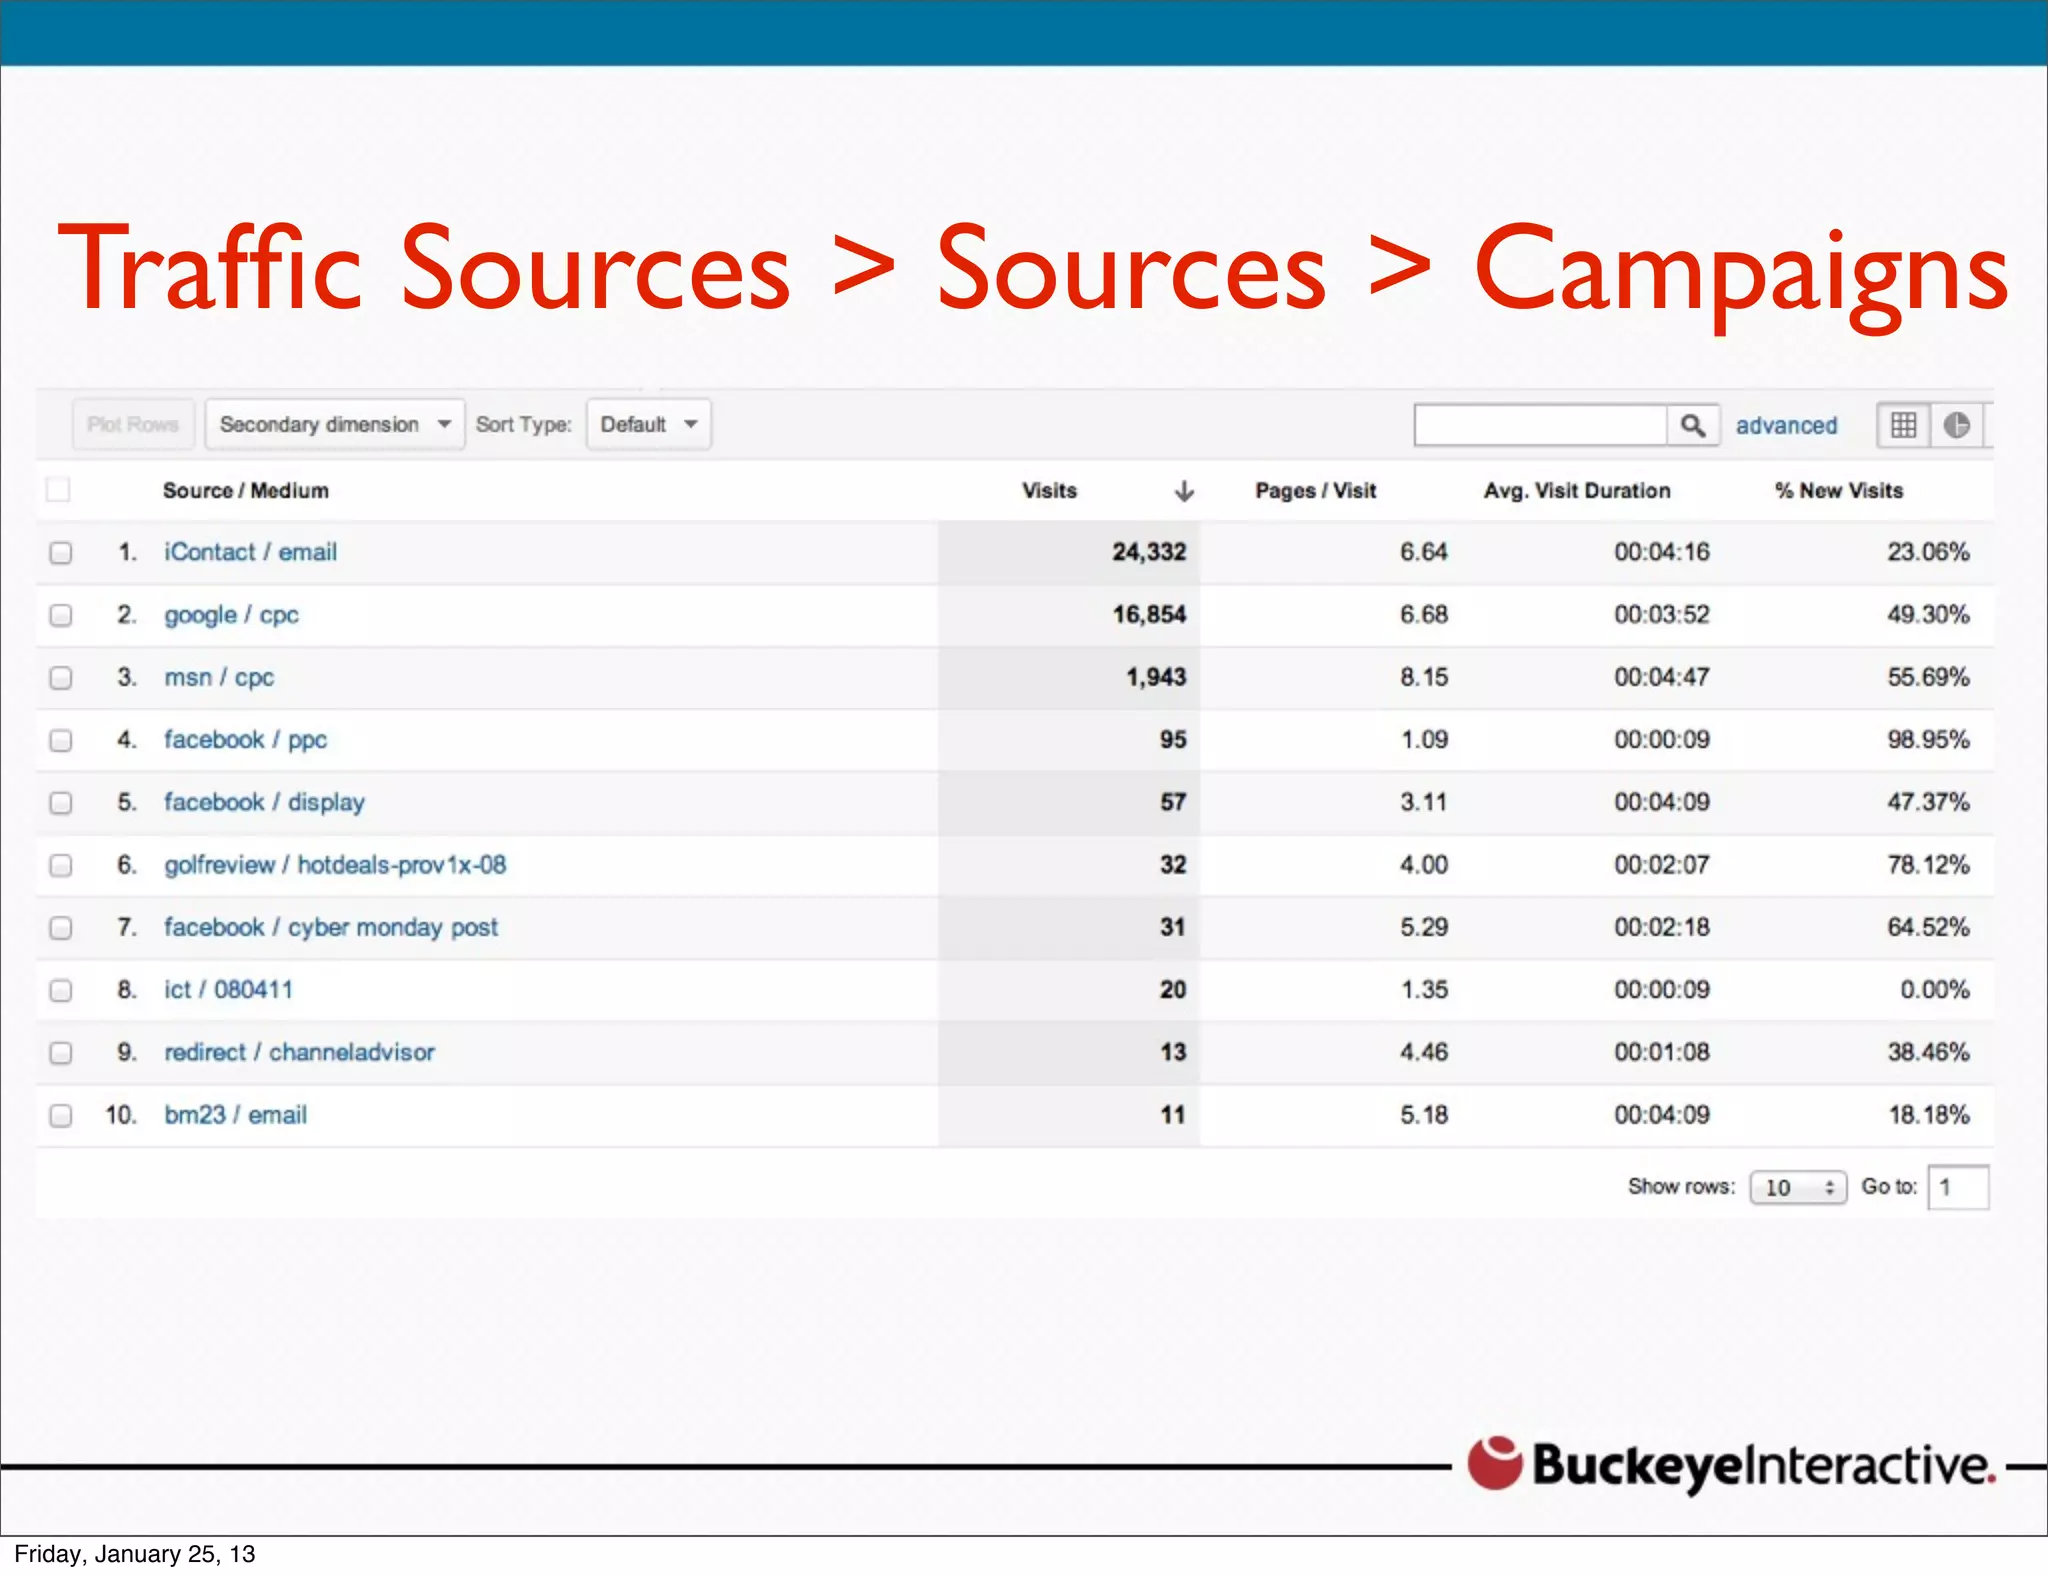The width and height of the screenshot is (2048, 1576).
Task: Select the 0.00% new visits value
Action: (1935, 990)
